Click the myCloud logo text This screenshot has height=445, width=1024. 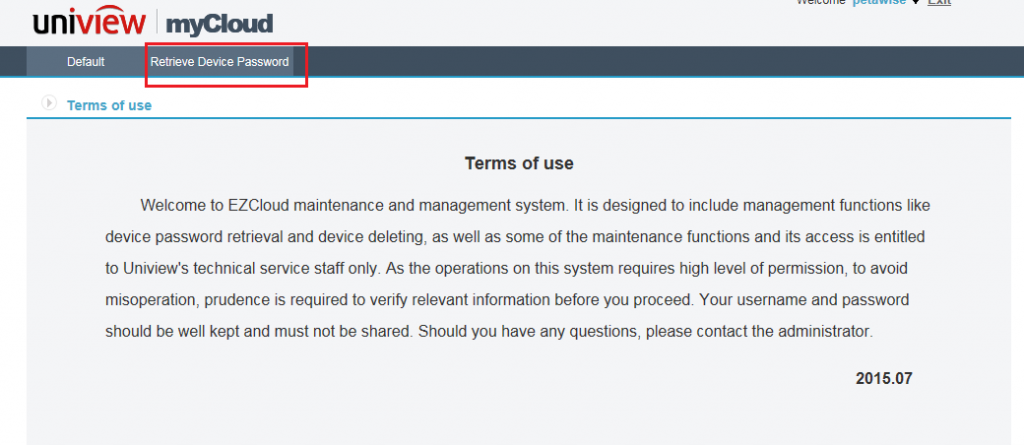(x=219, y=25)
